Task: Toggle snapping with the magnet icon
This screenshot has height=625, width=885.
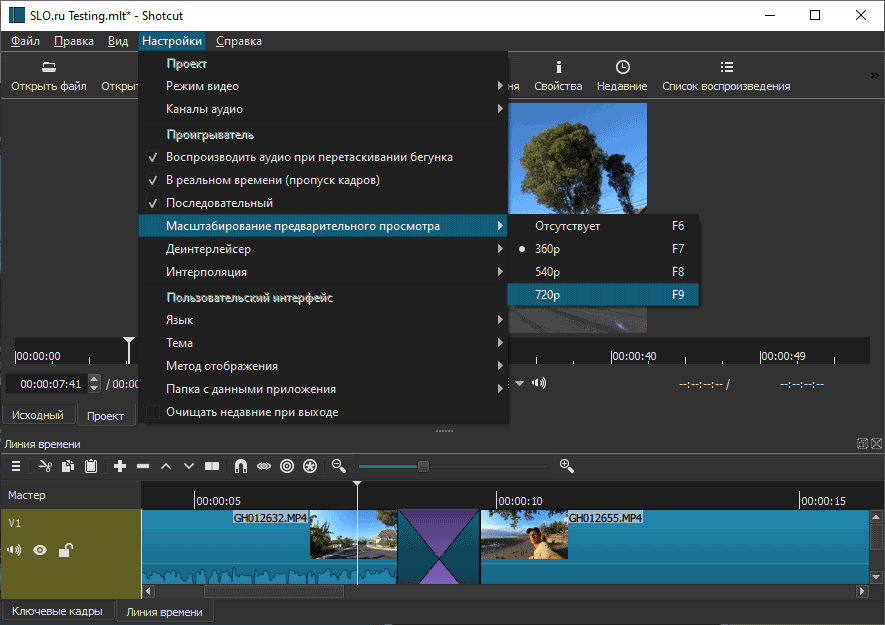Action: click(x=238, y=465)
